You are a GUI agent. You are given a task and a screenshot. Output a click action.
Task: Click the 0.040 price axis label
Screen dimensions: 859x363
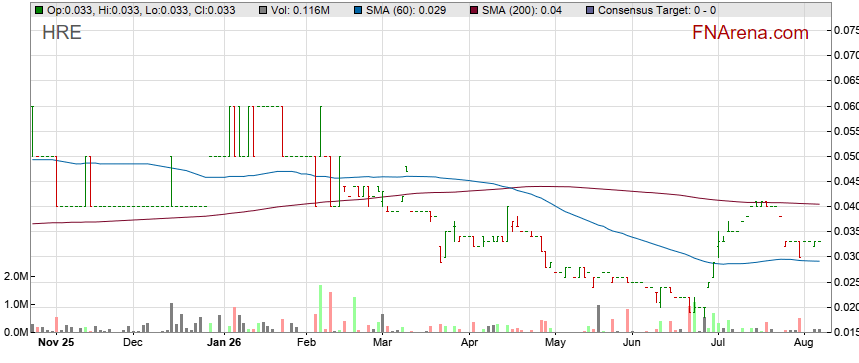point(846,206)
